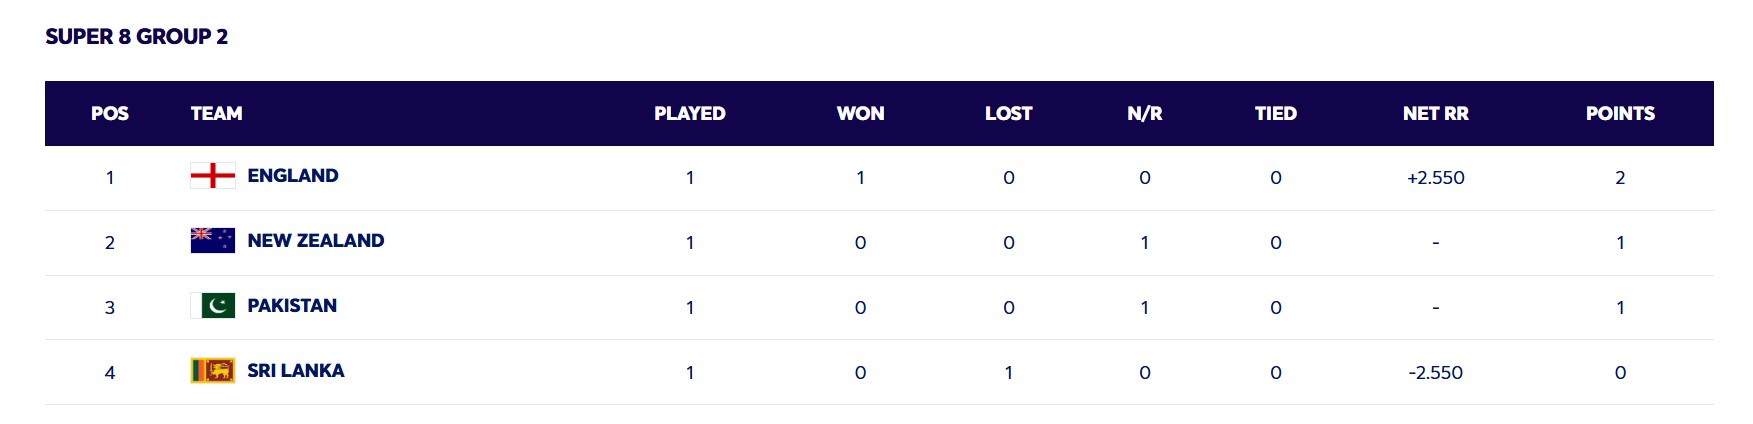Click the NET RR column header
The width and height of the screenshot is (1753, 424).
coord(1436,114)
